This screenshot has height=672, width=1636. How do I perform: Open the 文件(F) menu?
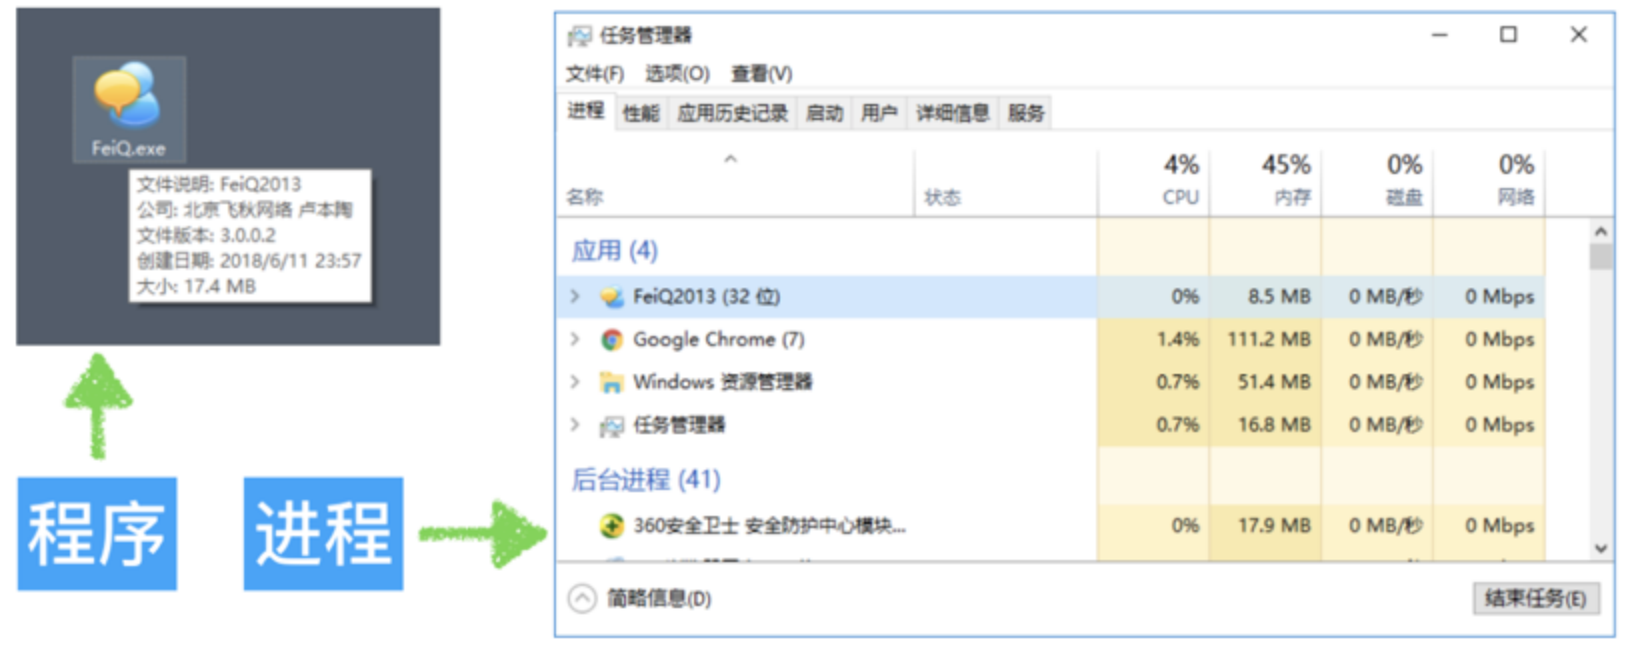tap(595, 74)
